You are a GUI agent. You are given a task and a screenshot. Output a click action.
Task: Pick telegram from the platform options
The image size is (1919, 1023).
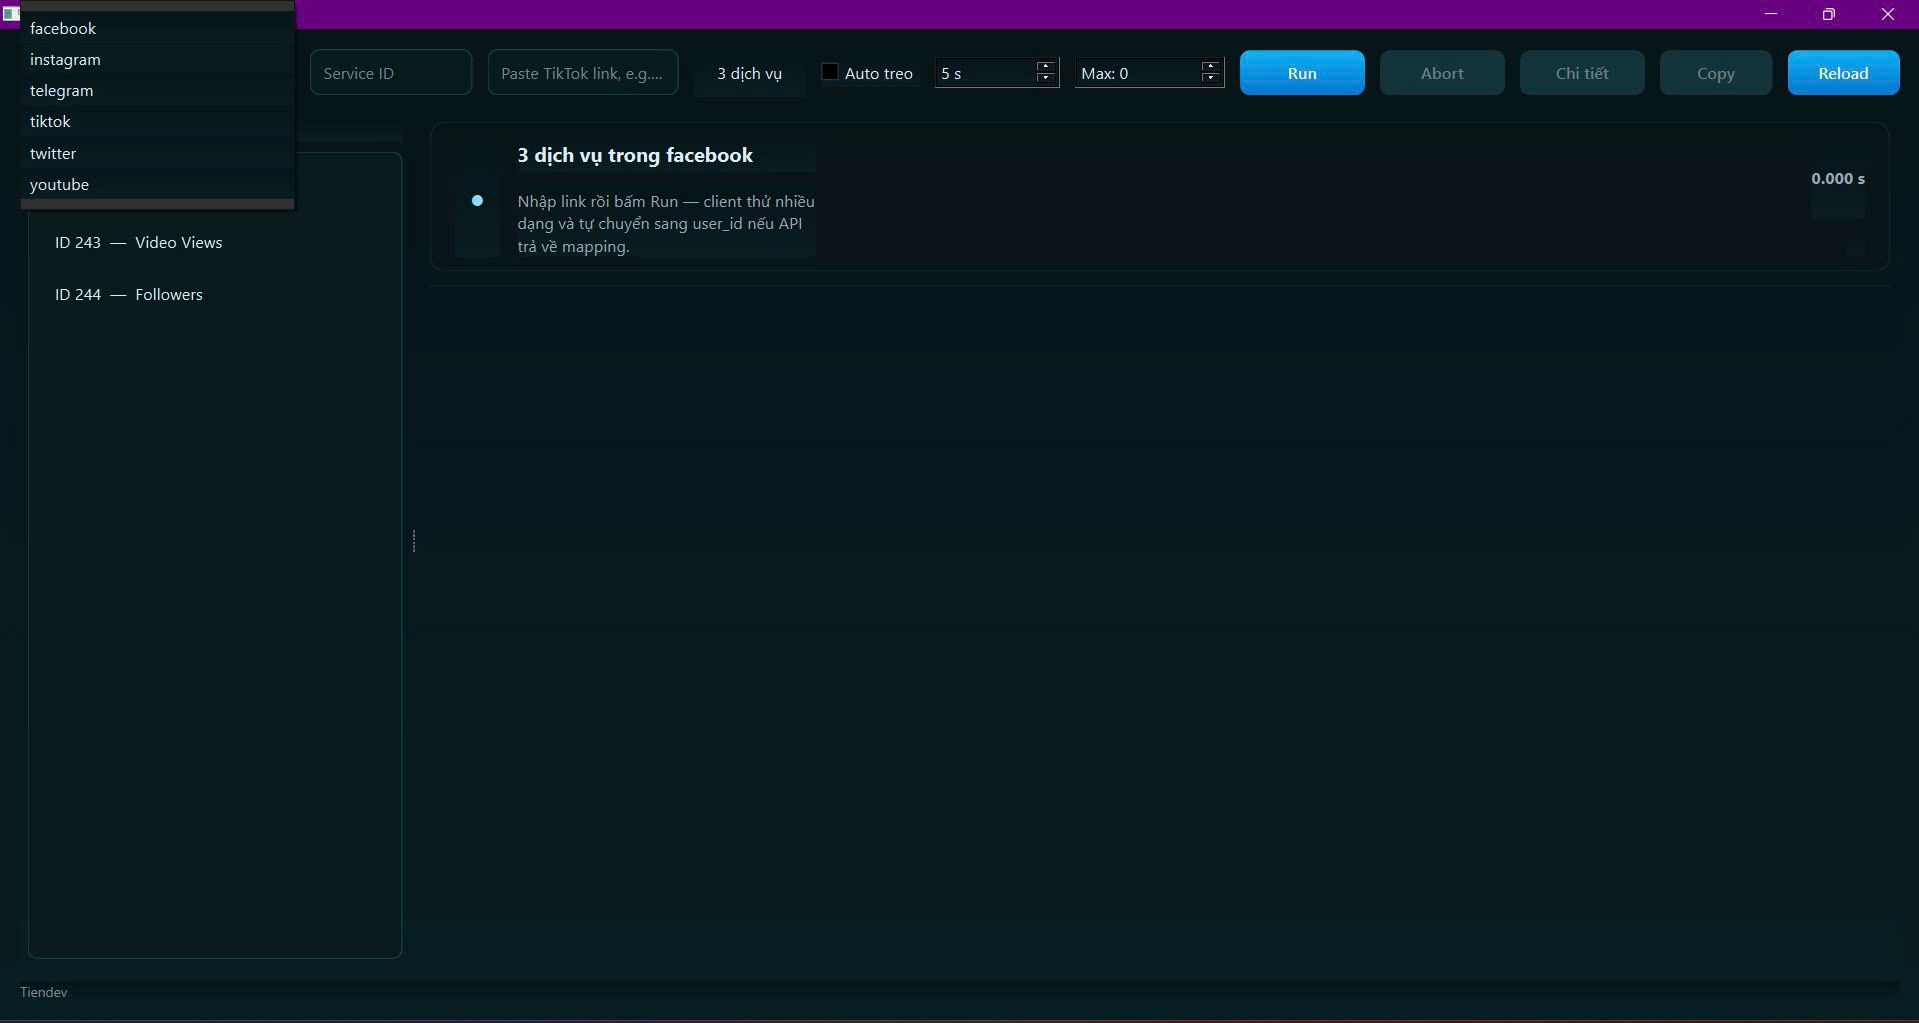coord(61,91)
